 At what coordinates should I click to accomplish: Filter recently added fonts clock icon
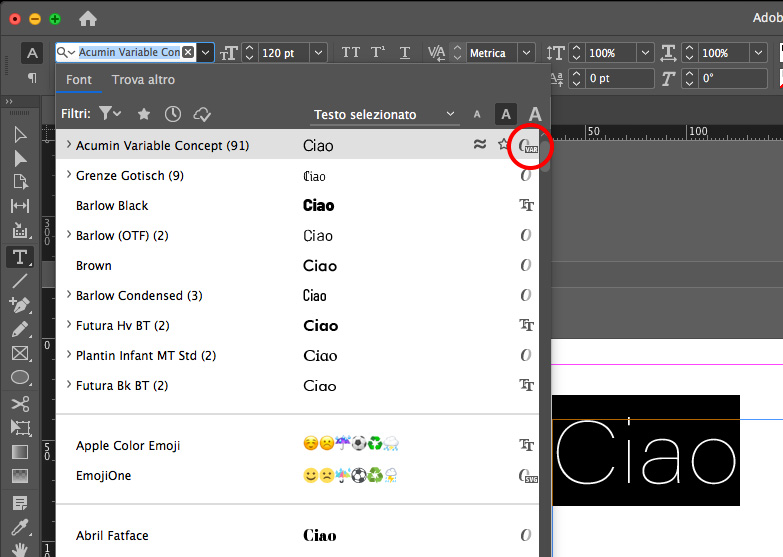coord(173,114)
